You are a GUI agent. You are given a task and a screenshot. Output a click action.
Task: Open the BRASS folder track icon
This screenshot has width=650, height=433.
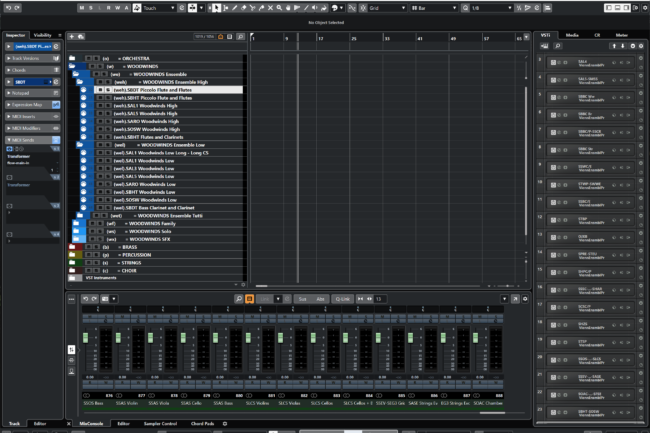(x=73, y=246)
